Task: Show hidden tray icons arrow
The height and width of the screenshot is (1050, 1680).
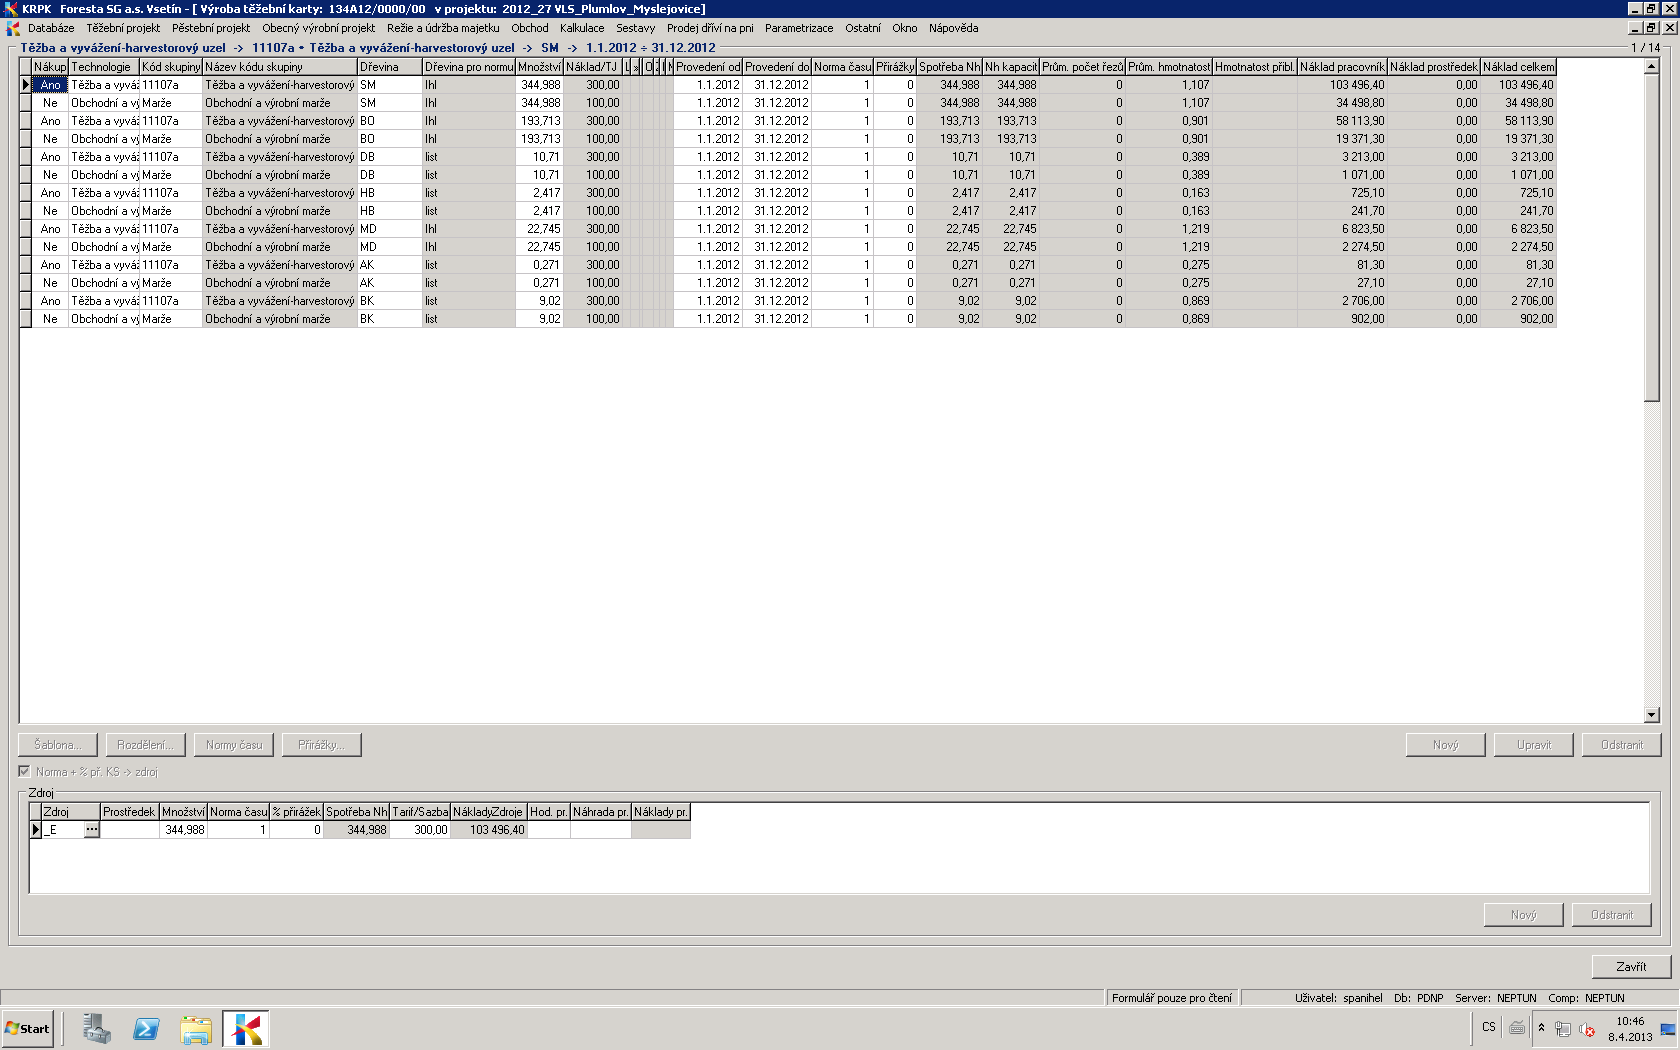Action: click(1541, 1028)
